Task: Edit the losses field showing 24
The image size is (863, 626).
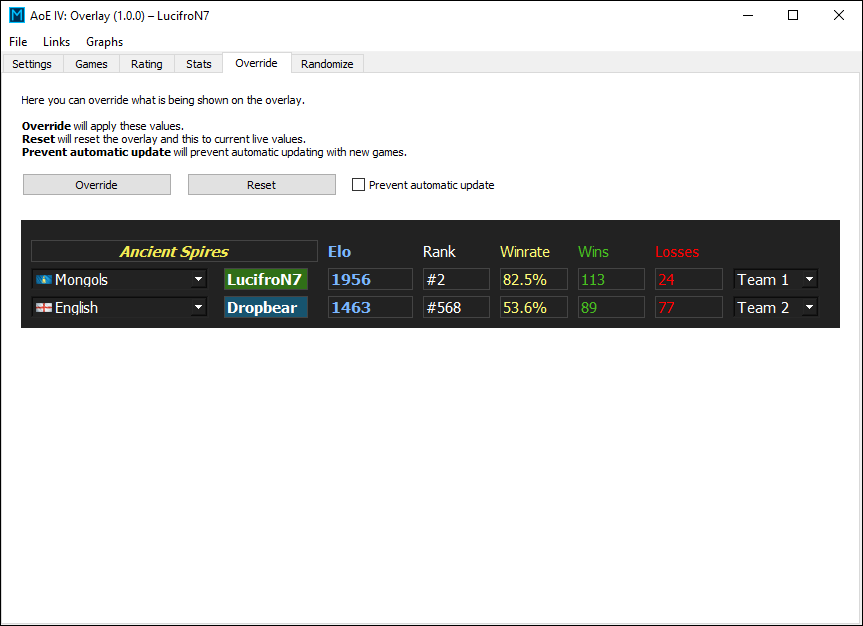Action: (689, 280)
